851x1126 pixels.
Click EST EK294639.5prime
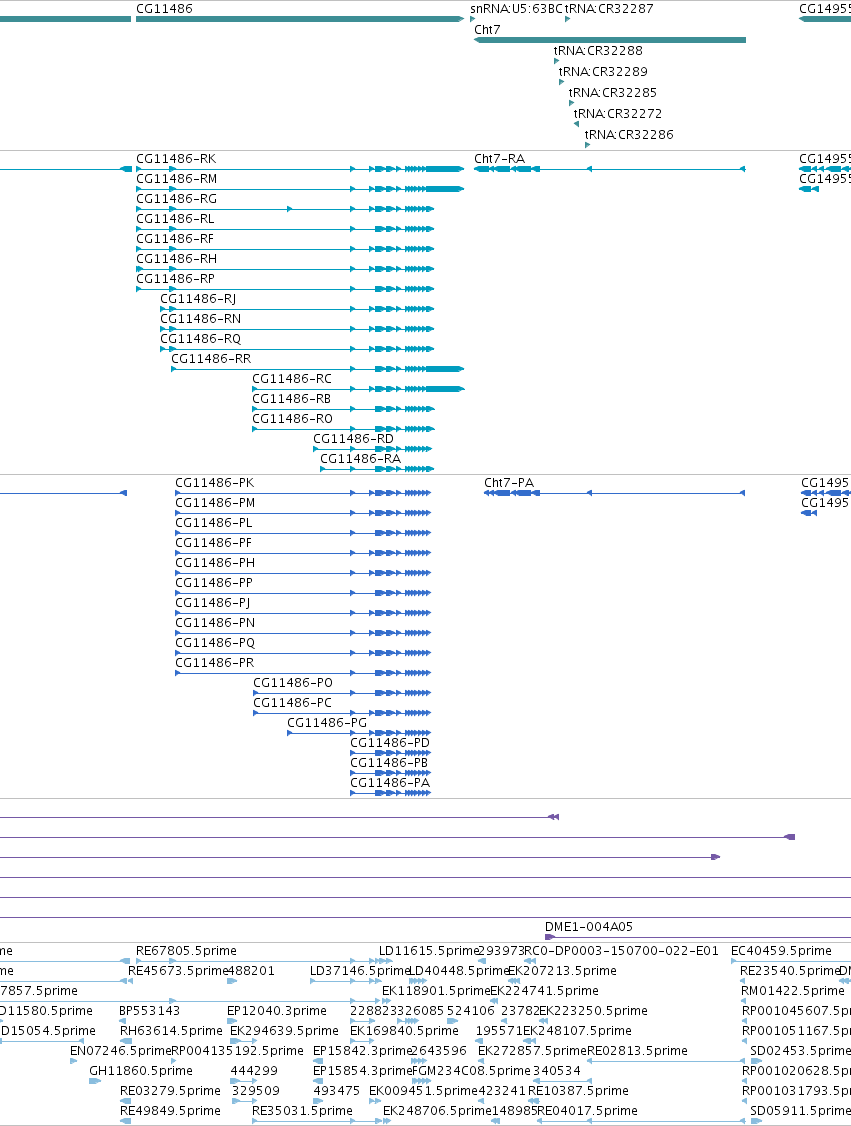(284, 1031)
